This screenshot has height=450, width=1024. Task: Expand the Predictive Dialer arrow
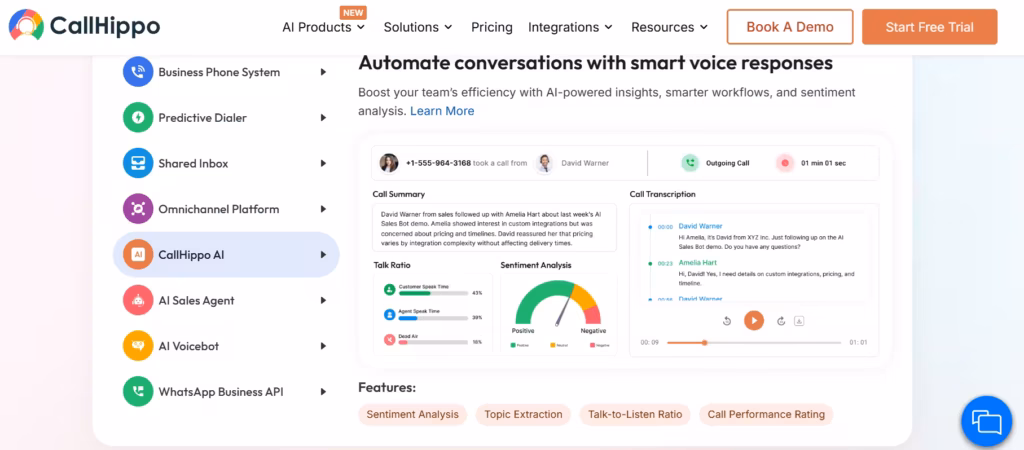323,118
